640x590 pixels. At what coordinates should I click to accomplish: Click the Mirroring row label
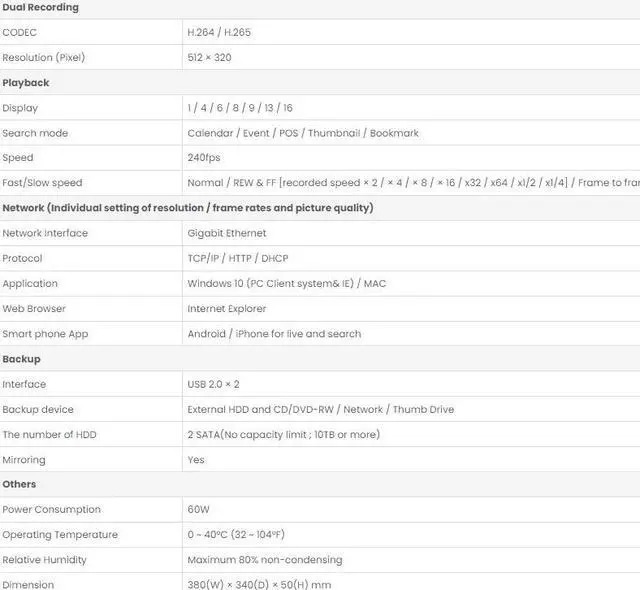[24, 460]
